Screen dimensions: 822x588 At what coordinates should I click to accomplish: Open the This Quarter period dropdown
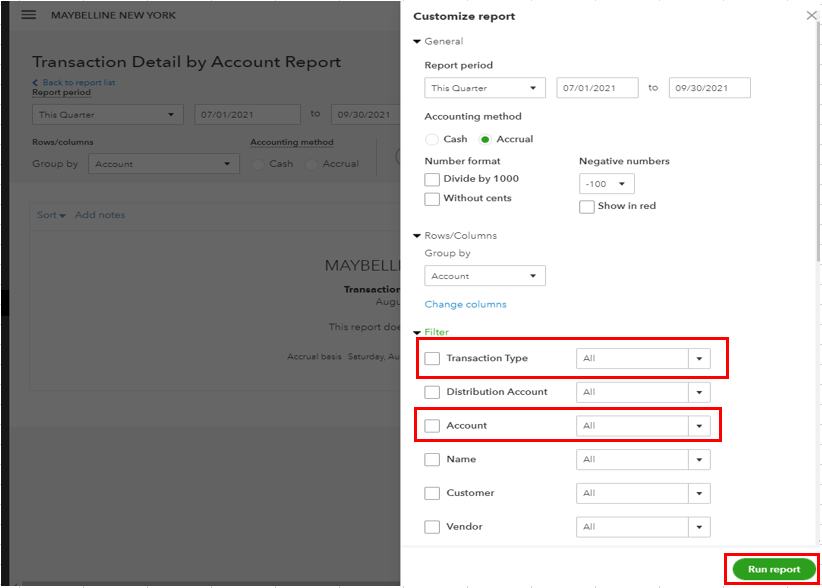pos(485,88)
